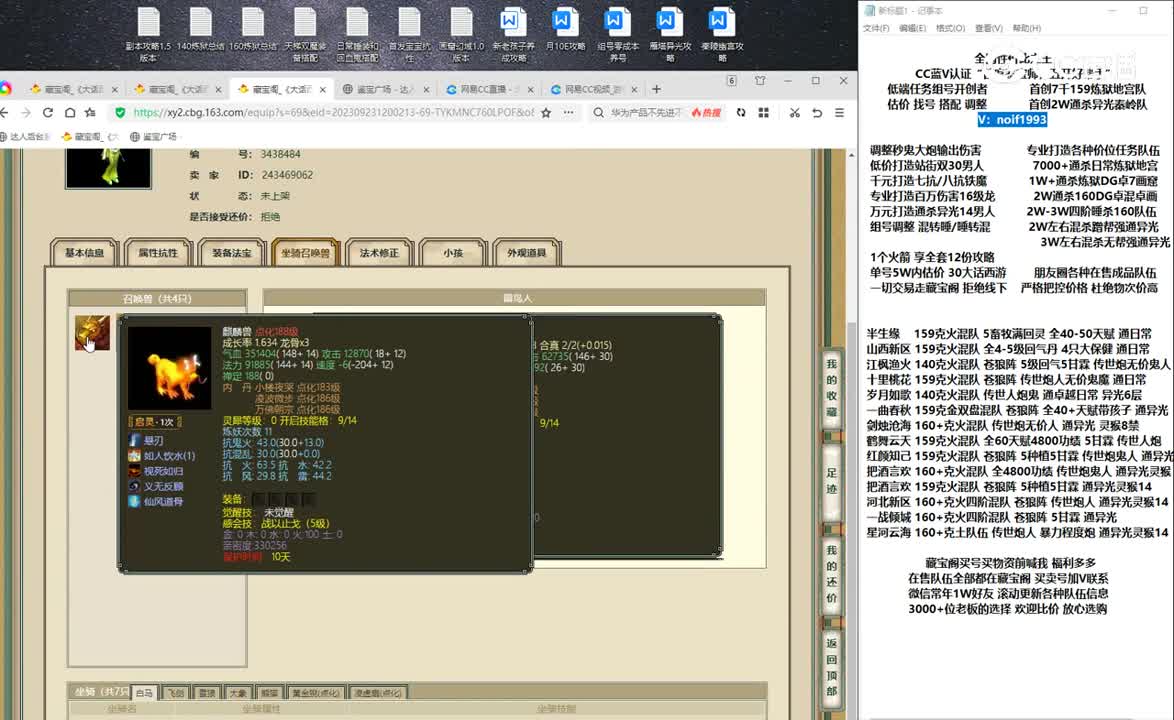The image size is (1174, 720).
Task: Click the browser back arrow
Action: click(4, 113)
